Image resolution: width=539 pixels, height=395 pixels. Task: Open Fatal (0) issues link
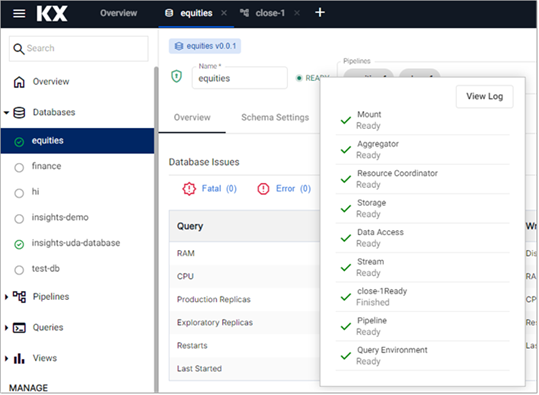tap(219, 189)
